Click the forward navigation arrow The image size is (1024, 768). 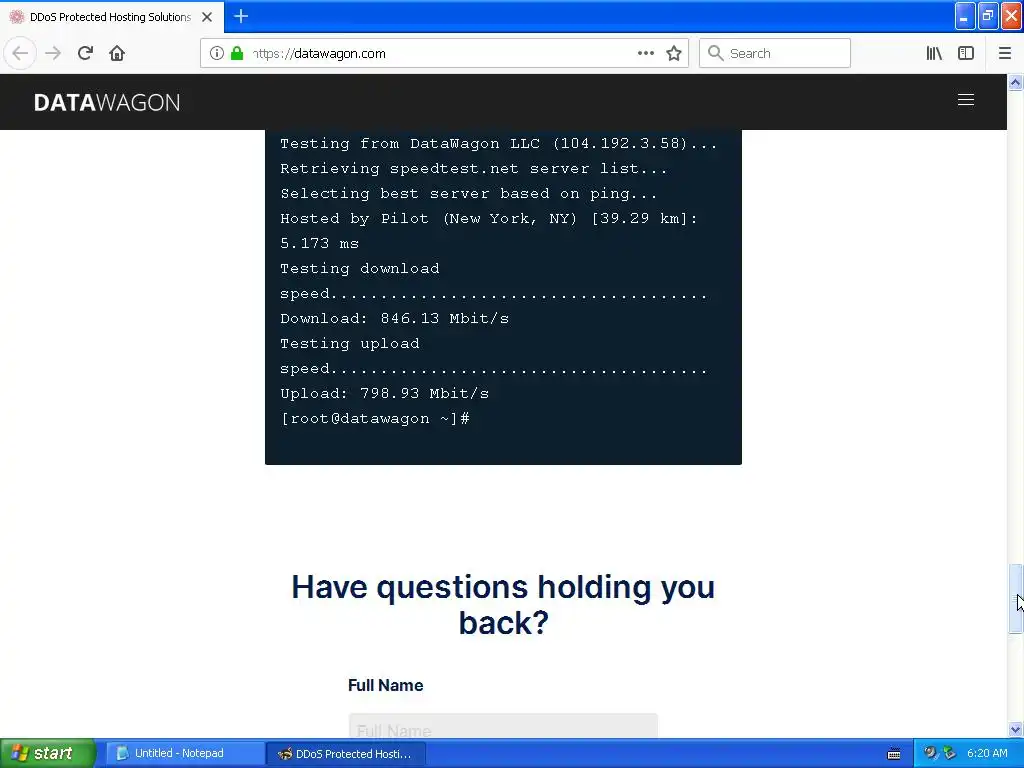pyautogui.click(x=53, y=53)
